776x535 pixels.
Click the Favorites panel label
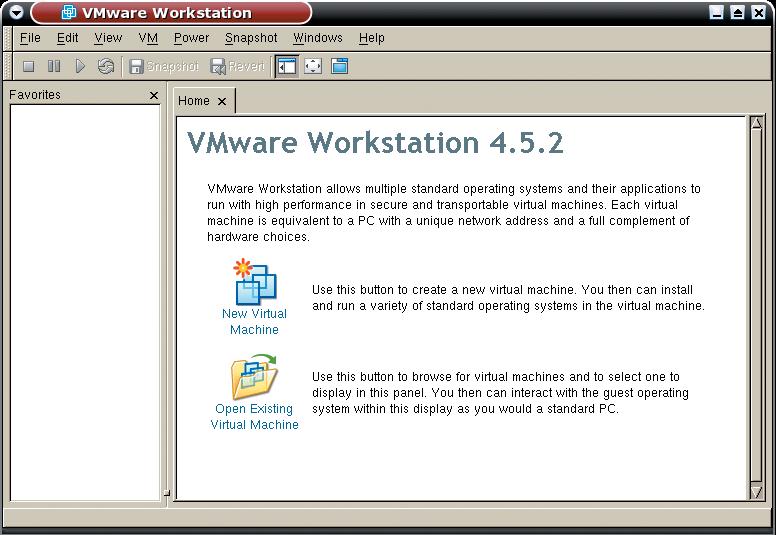[35, 95]
